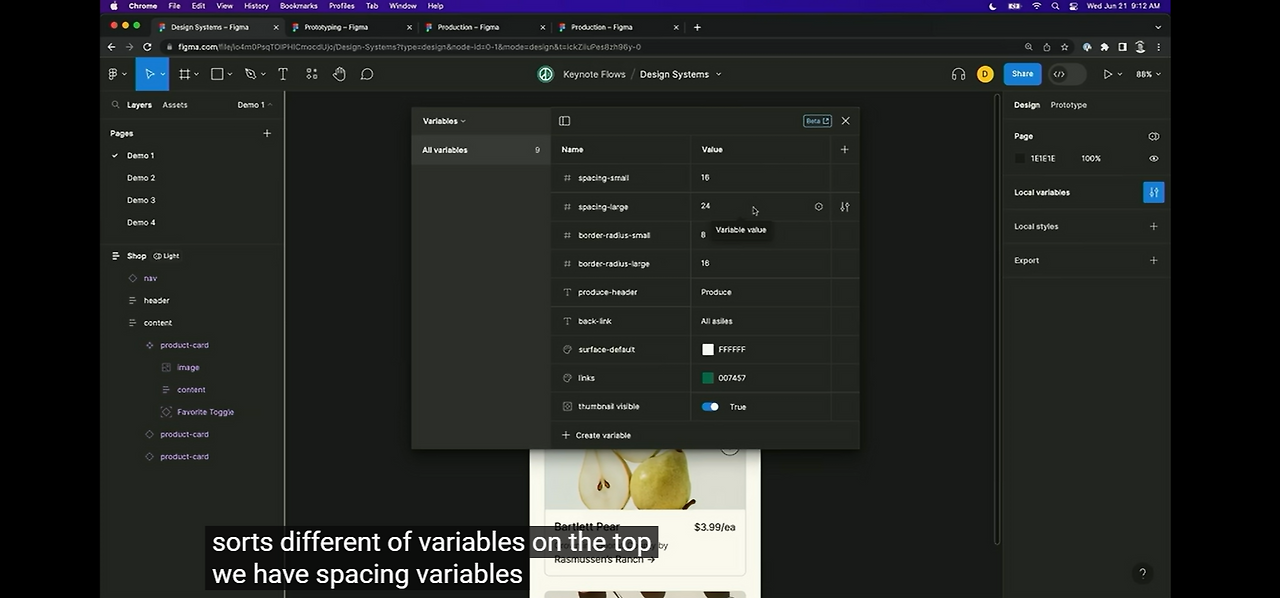This screenshot has width=1280, height=598.
Task: Add an export setting
Action: tap(1153, 260)
